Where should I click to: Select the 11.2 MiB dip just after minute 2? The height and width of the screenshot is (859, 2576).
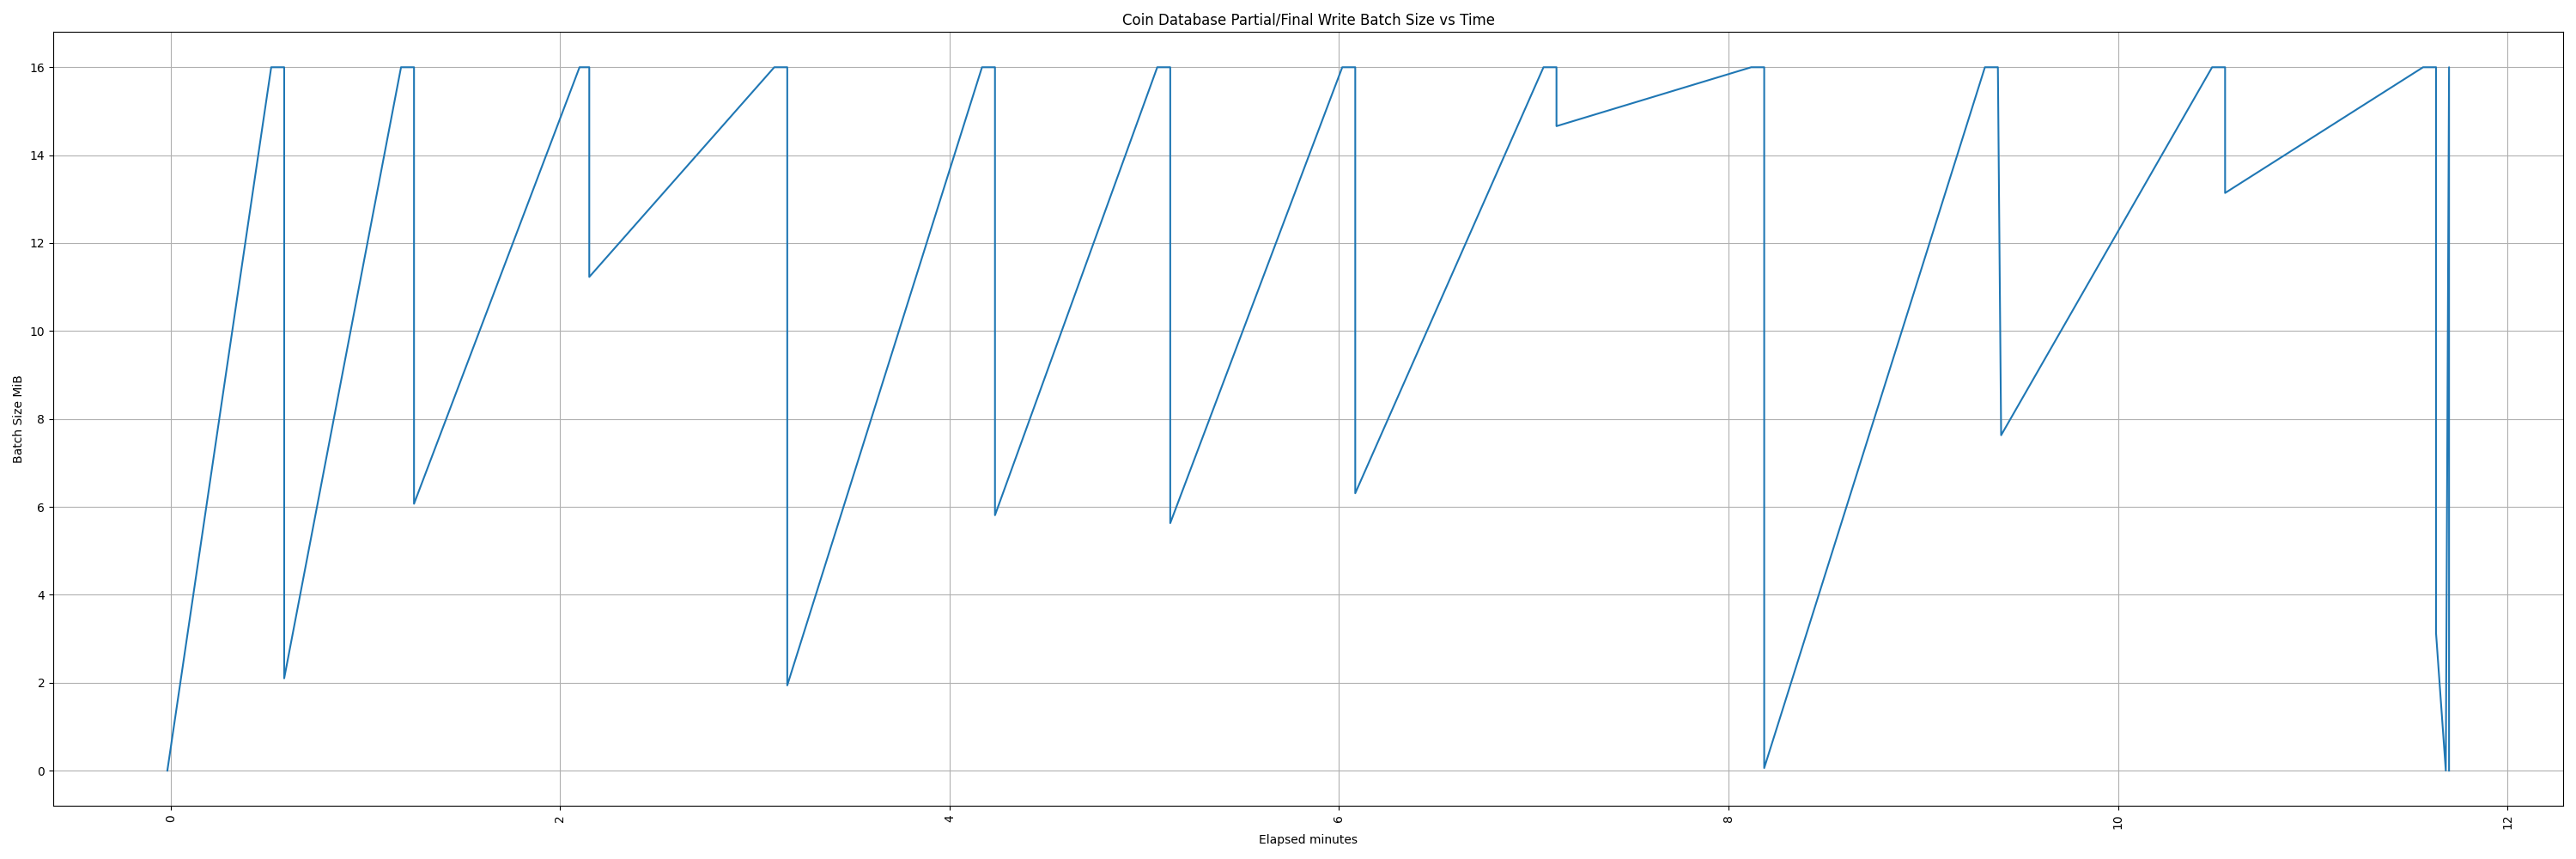point(589,276)
